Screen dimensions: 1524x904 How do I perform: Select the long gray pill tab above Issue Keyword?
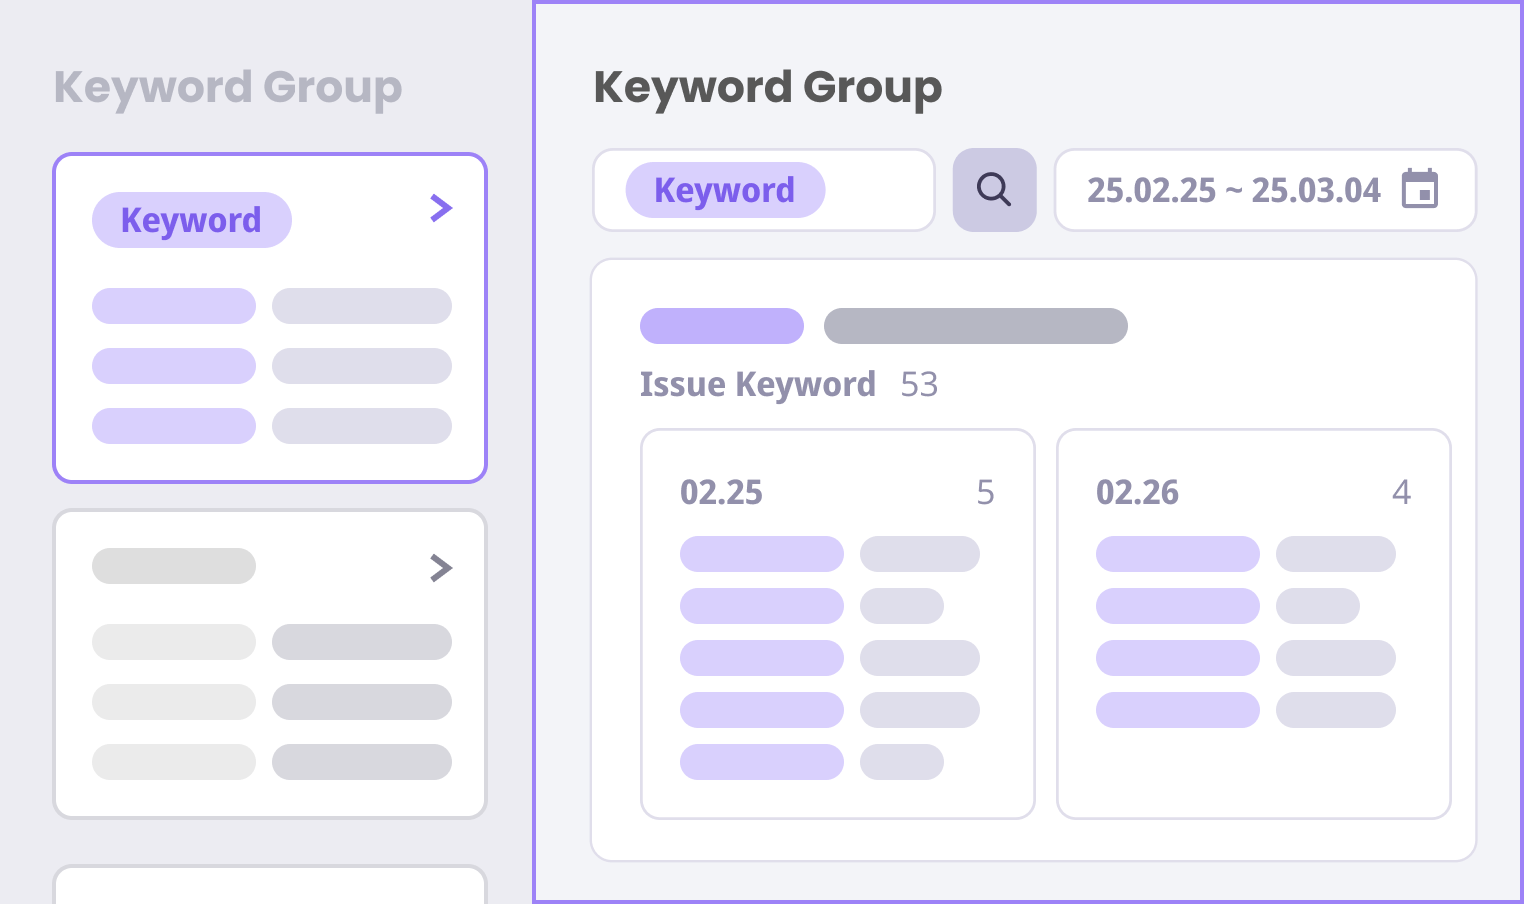click(x=975, y=326)
